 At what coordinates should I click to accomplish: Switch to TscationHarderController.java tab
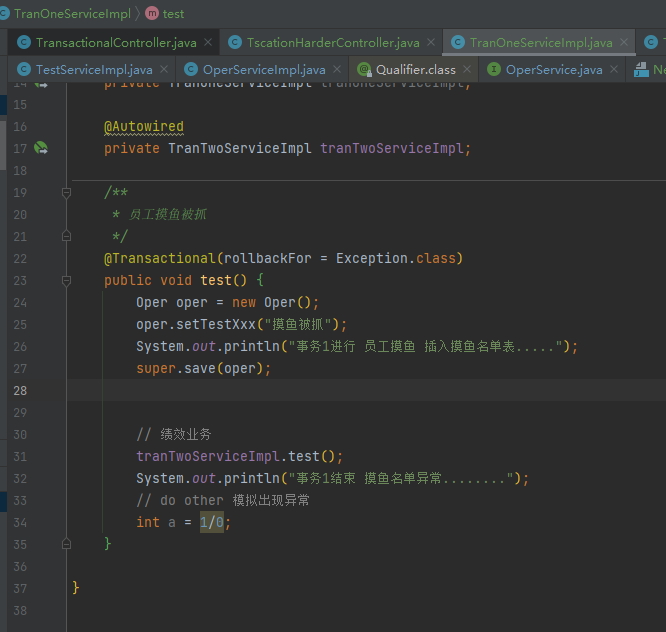tap(333, 42)
